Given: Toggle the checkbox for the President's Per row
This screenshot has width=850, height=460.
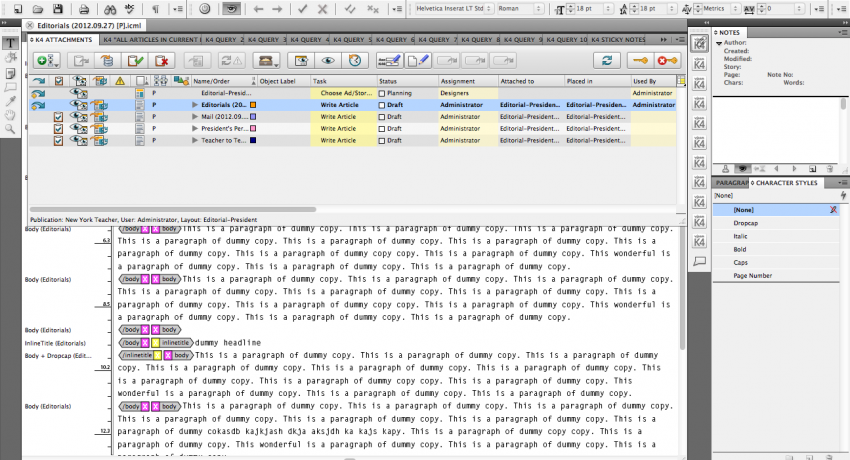Looking at the screenshot, I should click(59, 128).
